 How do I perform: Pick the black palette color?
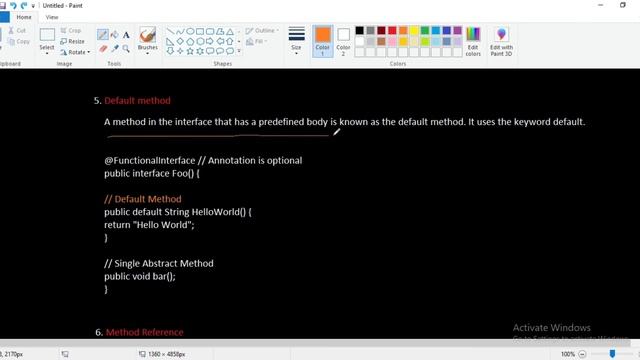coord(360,30)
